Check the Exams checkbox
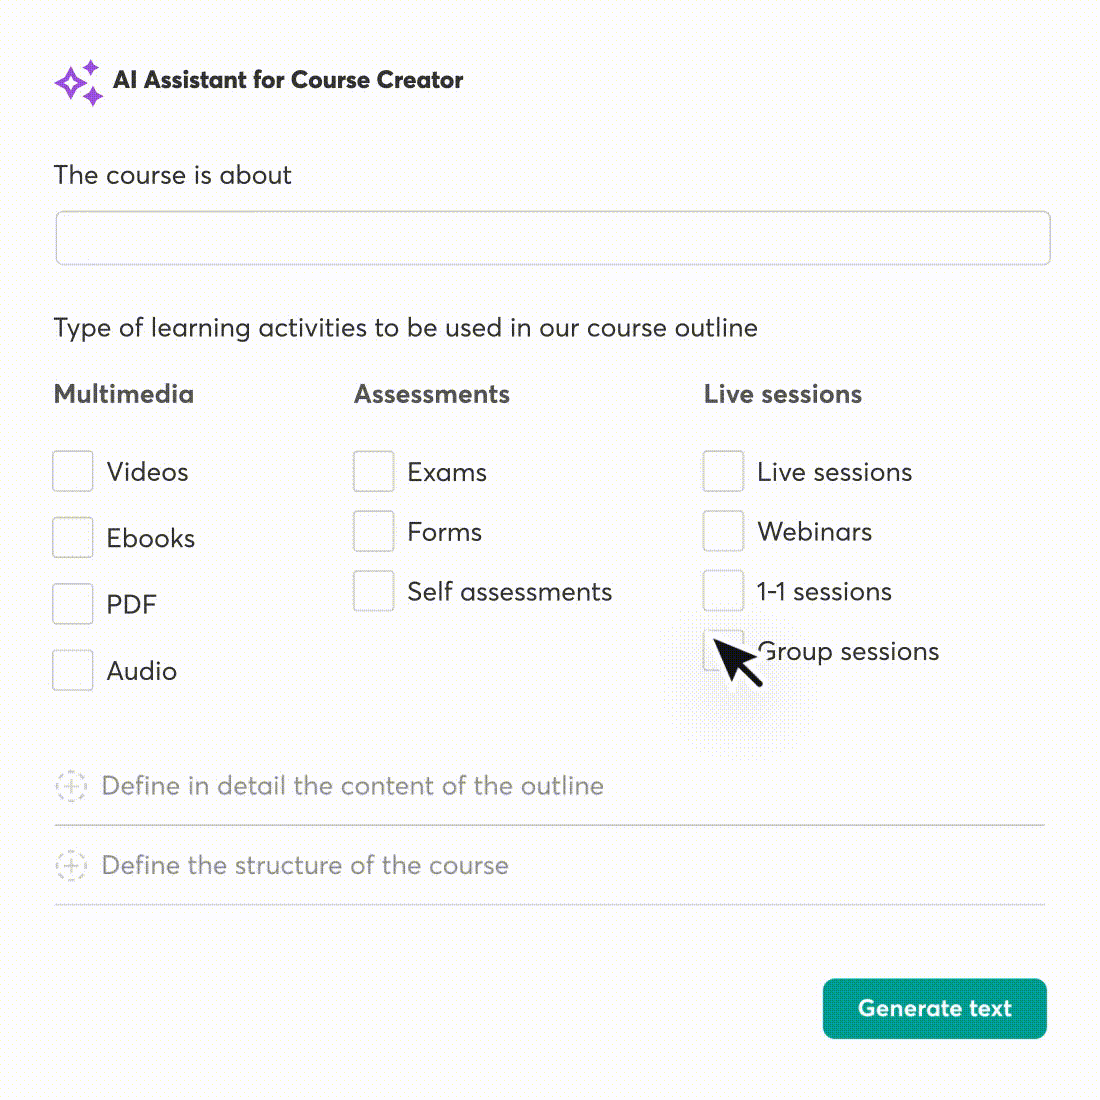 tap(373, 471)
